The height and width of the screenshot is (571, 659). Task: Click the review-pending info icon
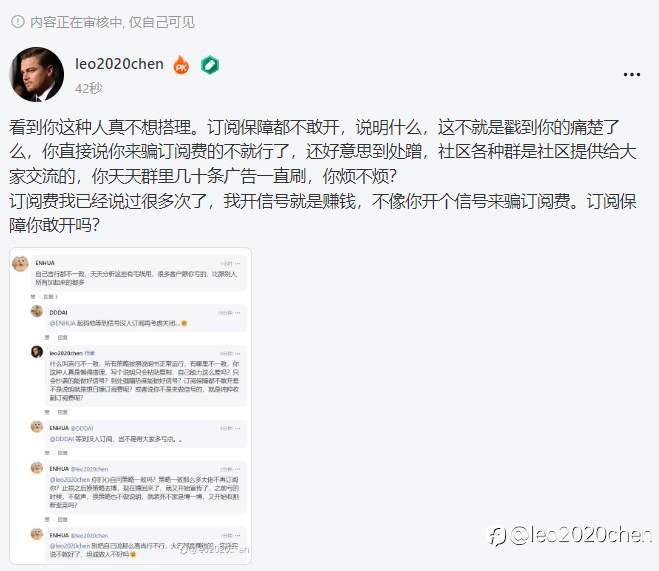[x=18, y=22]
